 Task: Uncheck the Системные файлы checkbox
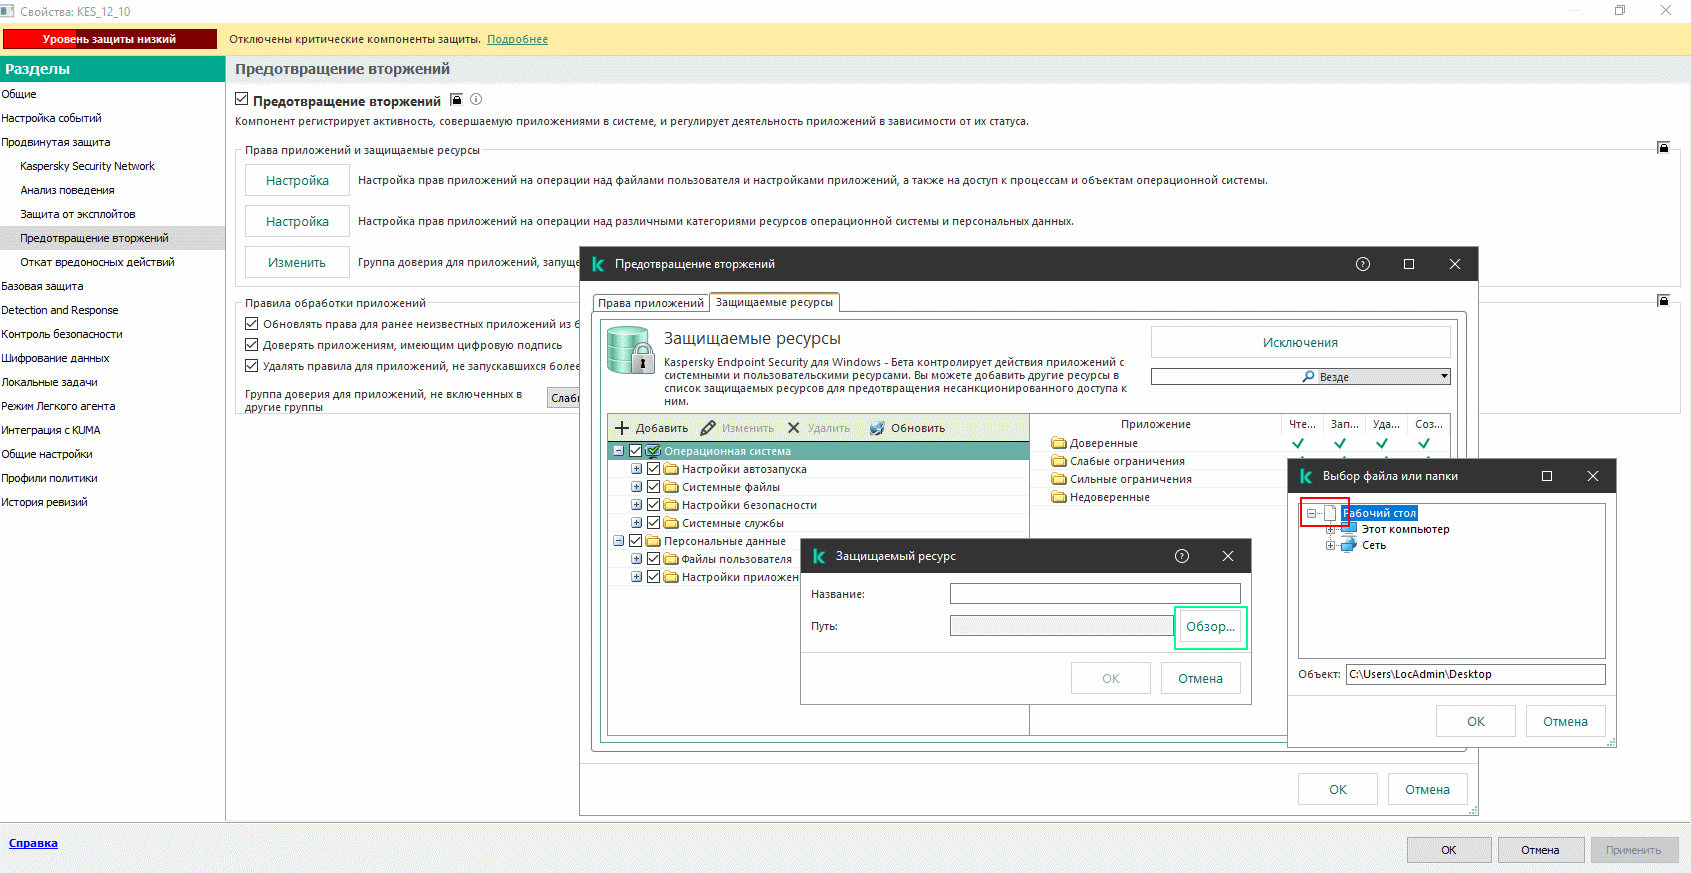click(x=654, y=487)
